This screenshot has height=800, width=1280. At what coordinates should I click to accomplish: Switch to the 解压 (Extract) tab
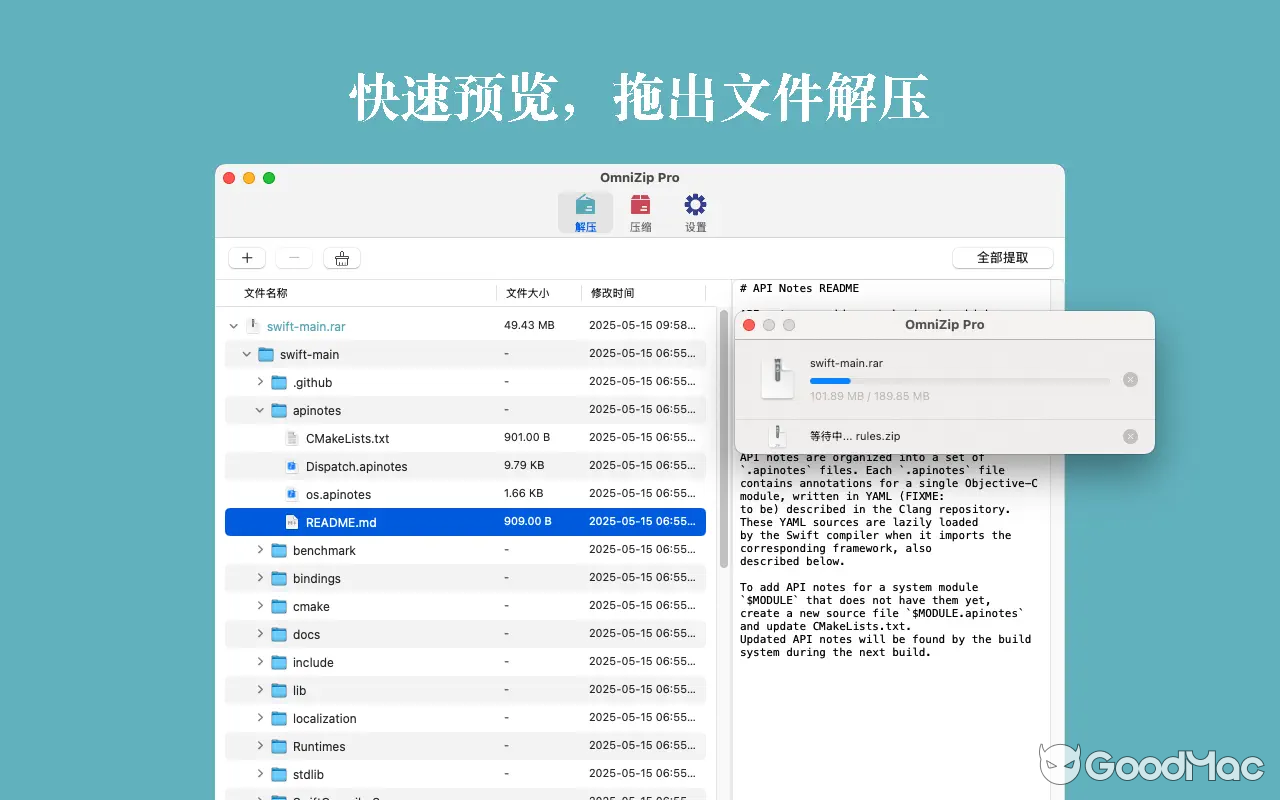tap(585, 210)
